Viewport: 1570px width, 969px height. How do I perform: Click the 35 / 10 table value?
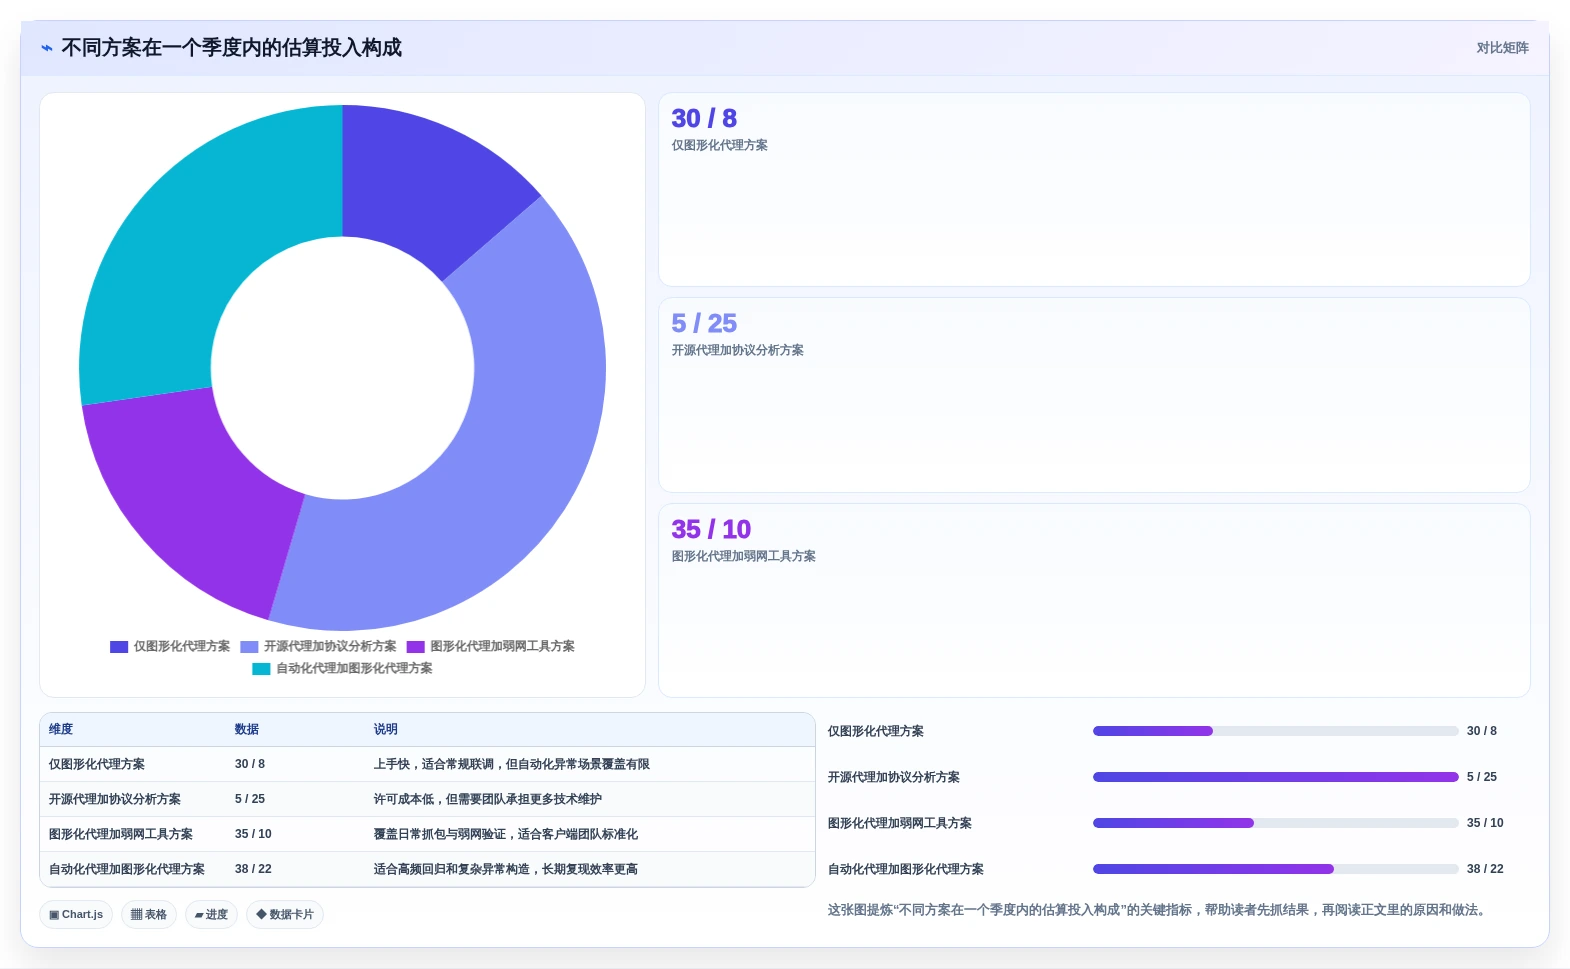coord(253,834)
